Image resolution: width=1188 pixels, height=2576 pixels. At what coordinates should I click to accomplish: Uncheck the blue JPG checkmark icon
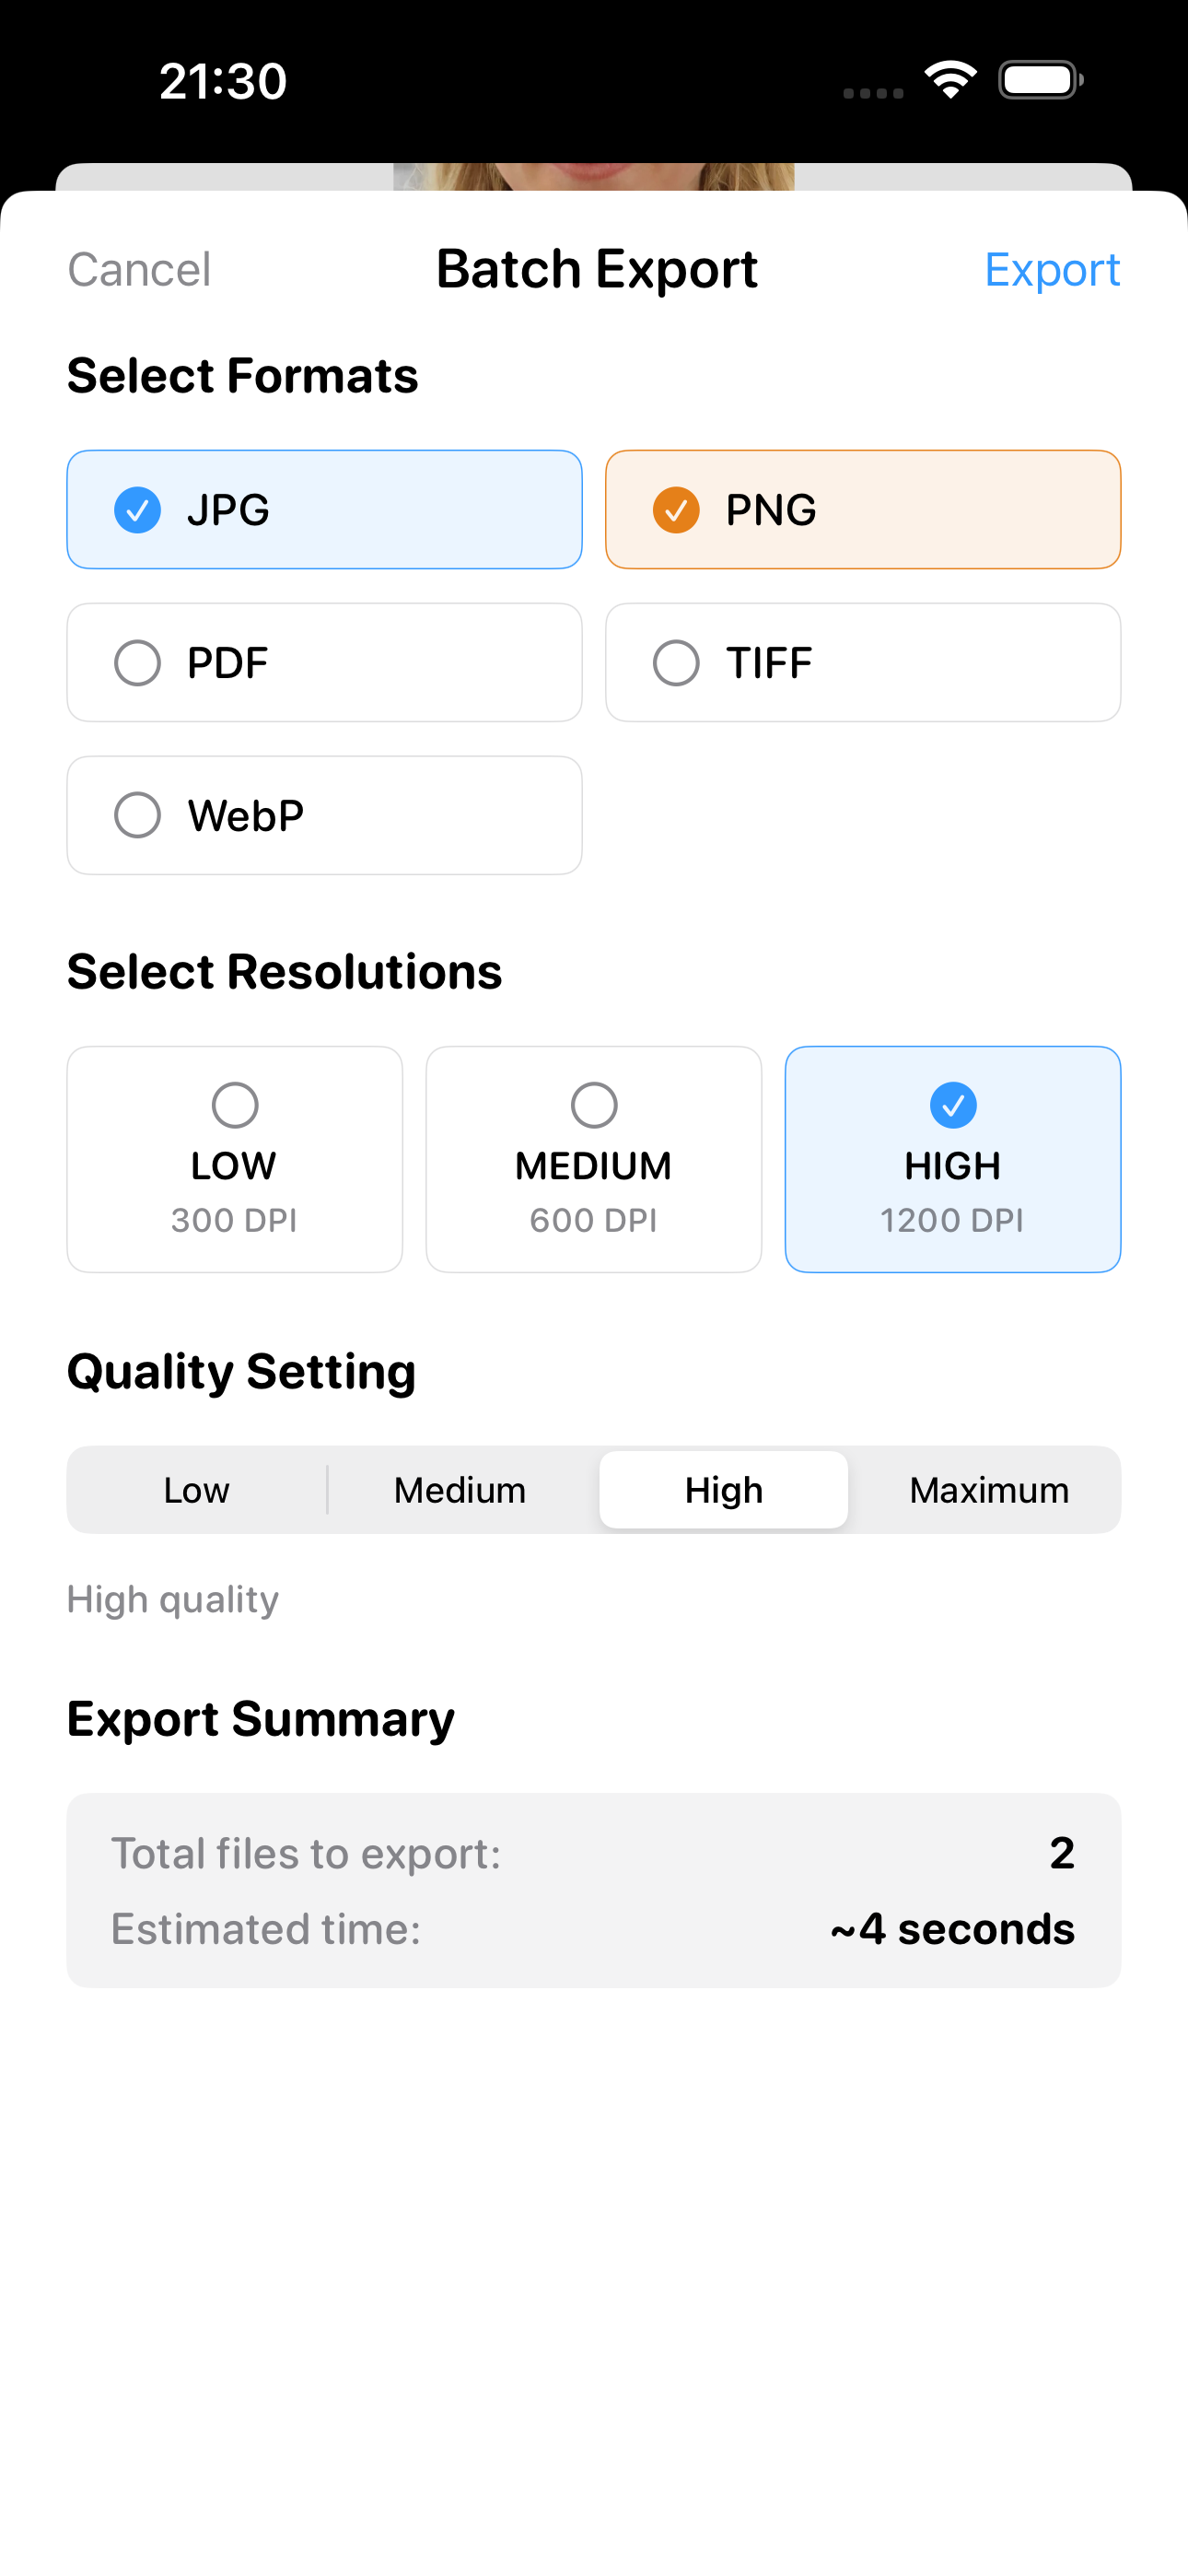tap(137, 510)
